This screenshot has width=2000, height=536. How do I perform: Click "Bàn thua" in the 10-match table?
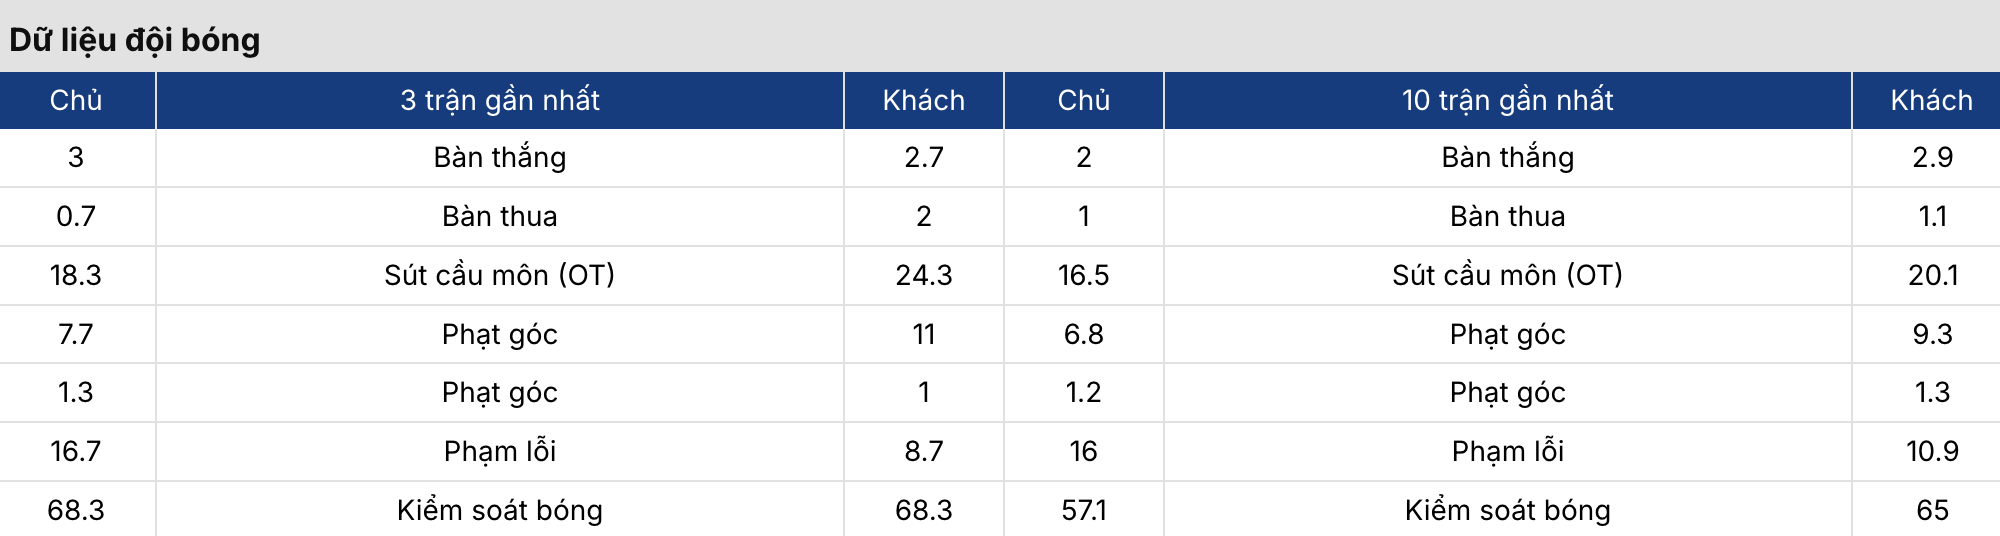coord(1507,216)
